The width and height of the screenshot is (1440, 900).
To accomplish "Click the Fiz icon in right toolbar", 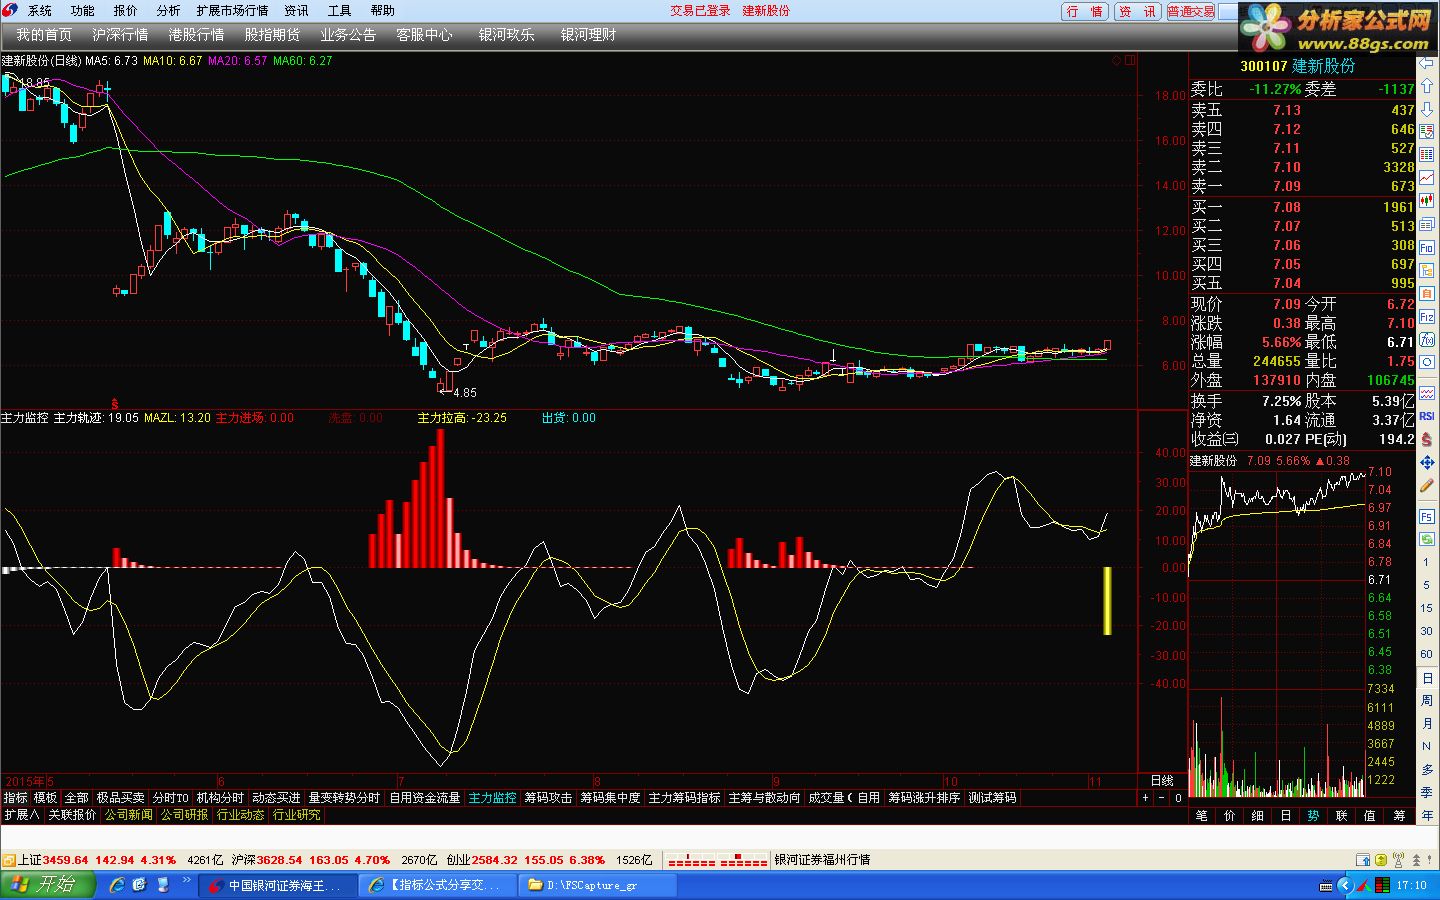I will click(x=1427, y=317).
